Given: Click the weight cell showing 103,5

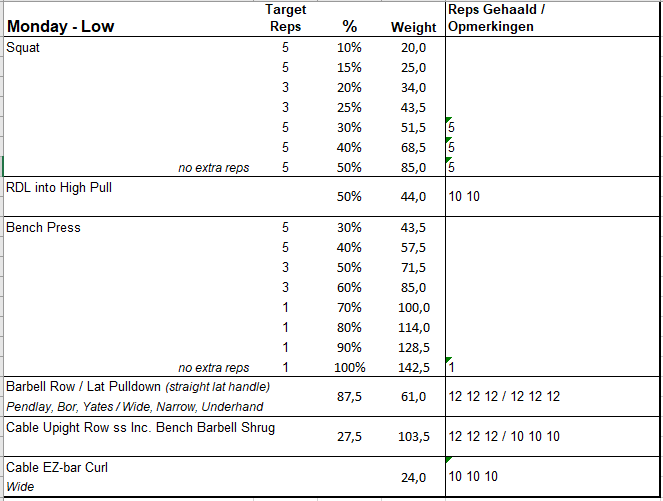Looking at the screenshot, I should [412, 437].
